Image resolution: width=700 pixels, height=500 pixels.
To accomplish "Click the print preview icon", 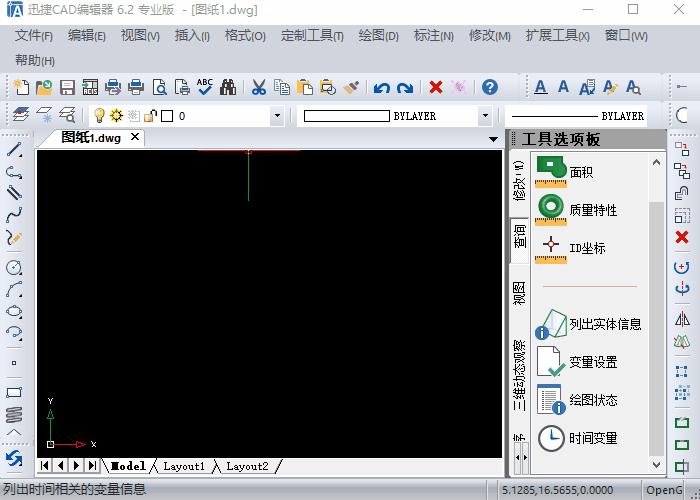I will click(x=159, y=87).
